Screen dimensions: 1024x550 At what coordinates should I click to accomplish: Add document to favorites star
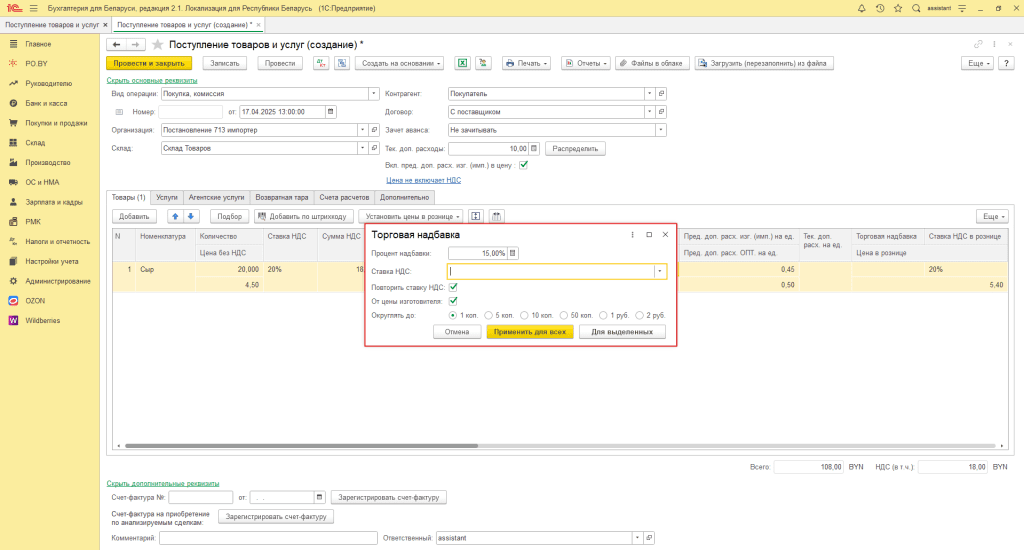(157, 44)
